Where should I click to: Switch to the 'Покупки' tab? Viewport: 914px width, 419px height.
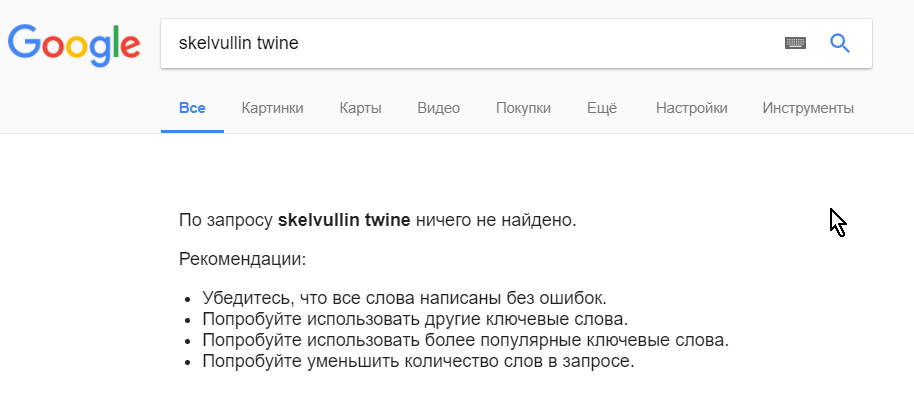(523, 108)
